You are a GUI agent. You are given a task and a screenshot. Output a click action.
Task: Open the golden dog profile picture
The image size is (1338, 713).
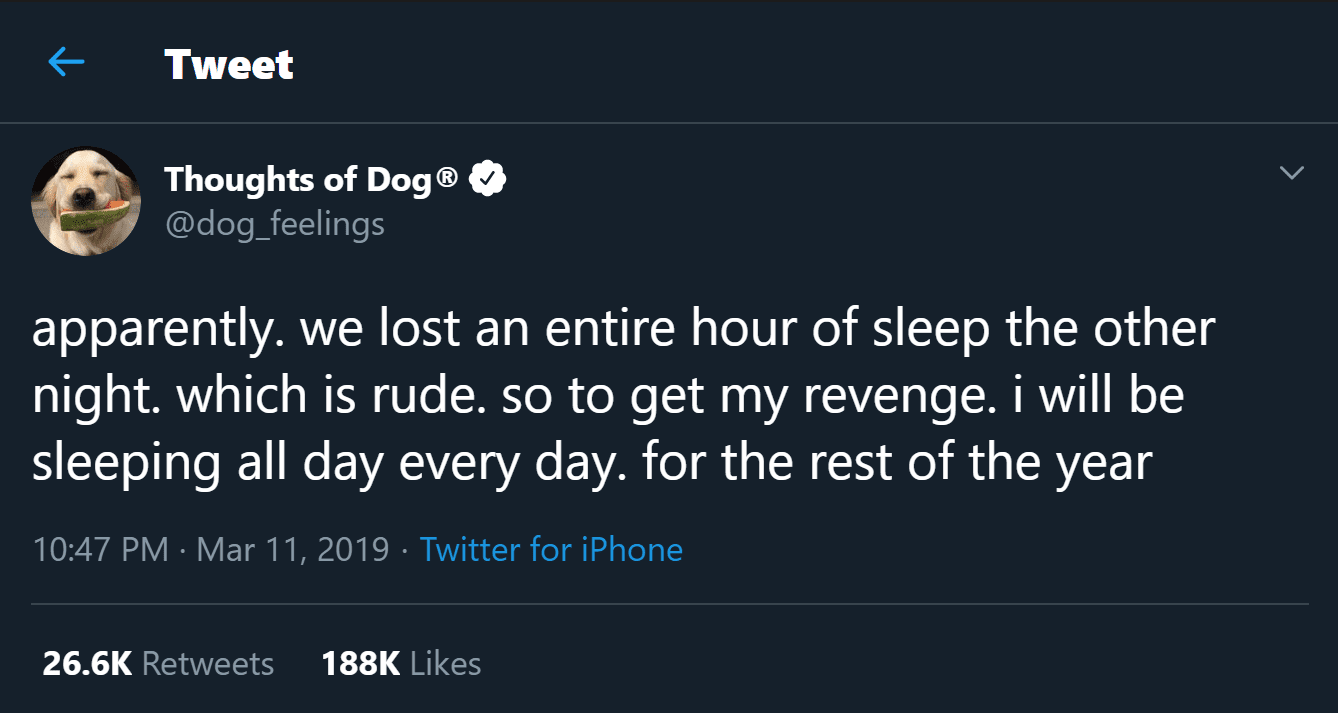86,200
